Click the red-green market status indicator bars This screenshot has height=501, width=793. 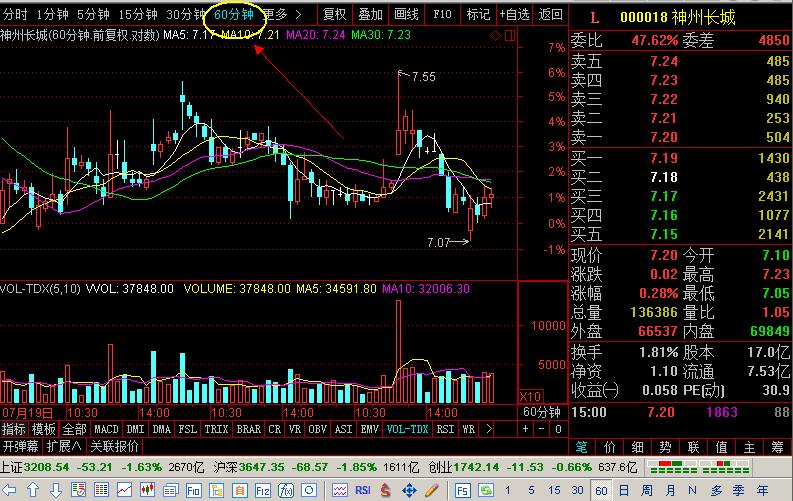(698, 467)
